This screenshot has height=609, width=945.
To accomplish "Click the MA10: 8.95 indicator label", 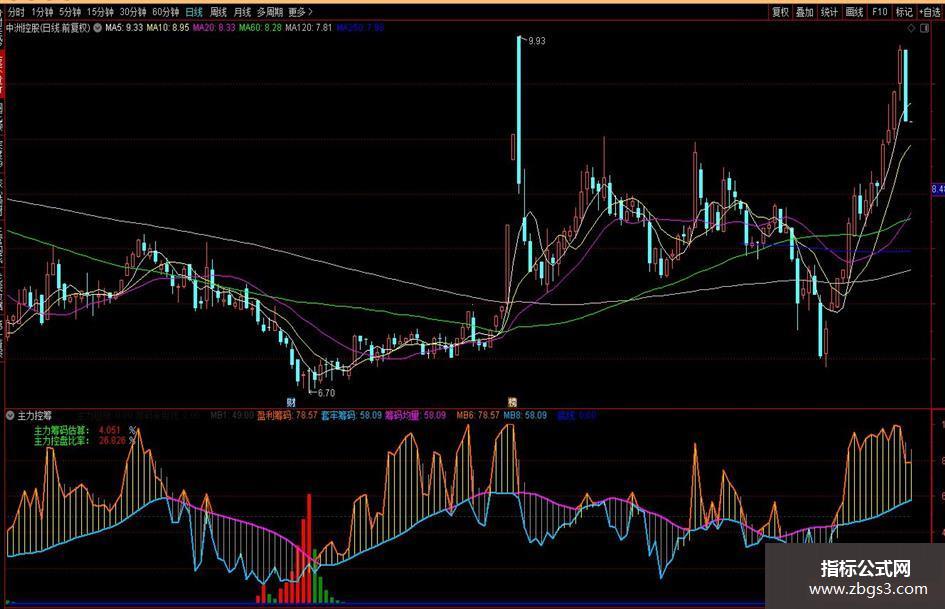I will pos(168,28).
